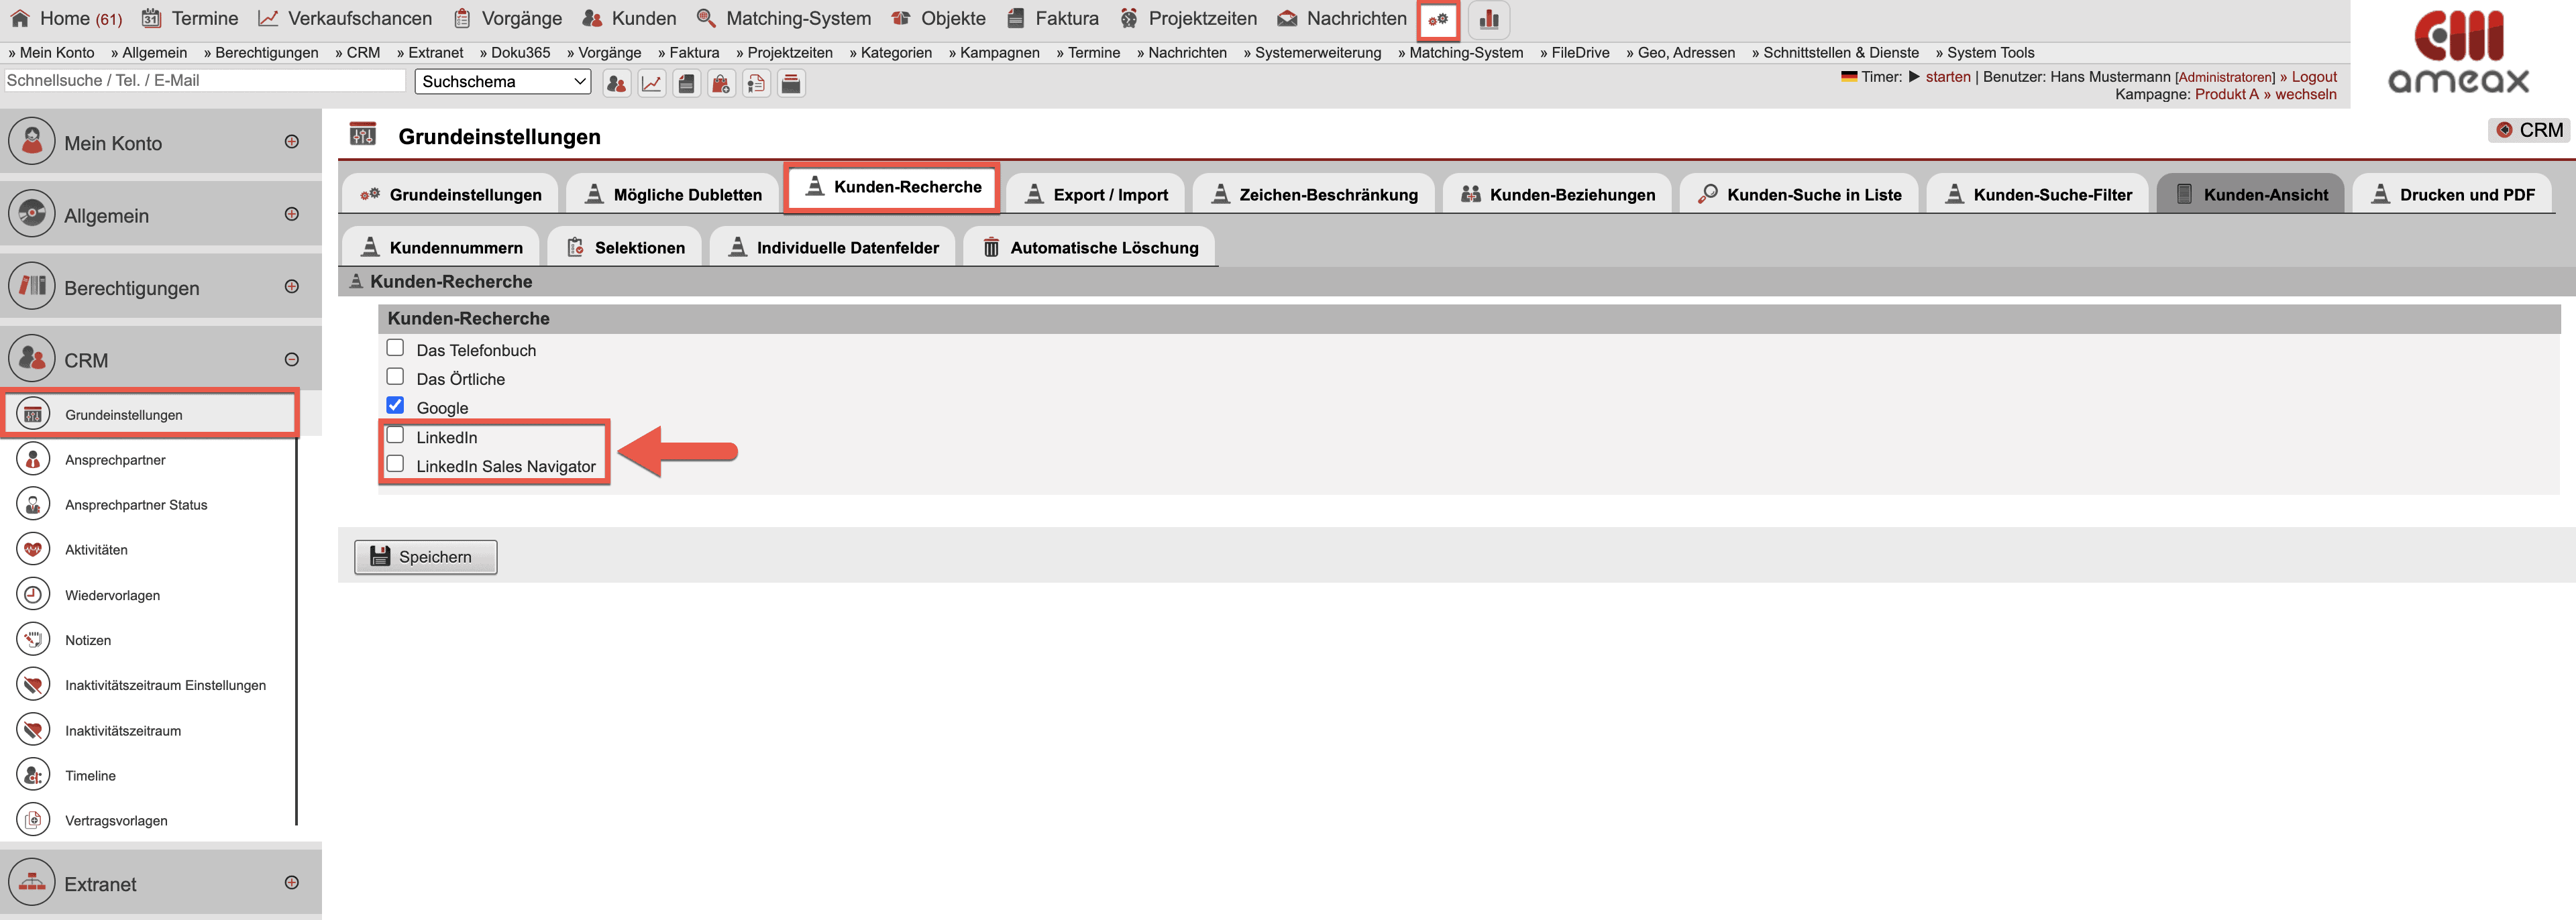Click the customers people icon in toolbar
Screen dimensions: 2576x920
click(x=616, y=83)
